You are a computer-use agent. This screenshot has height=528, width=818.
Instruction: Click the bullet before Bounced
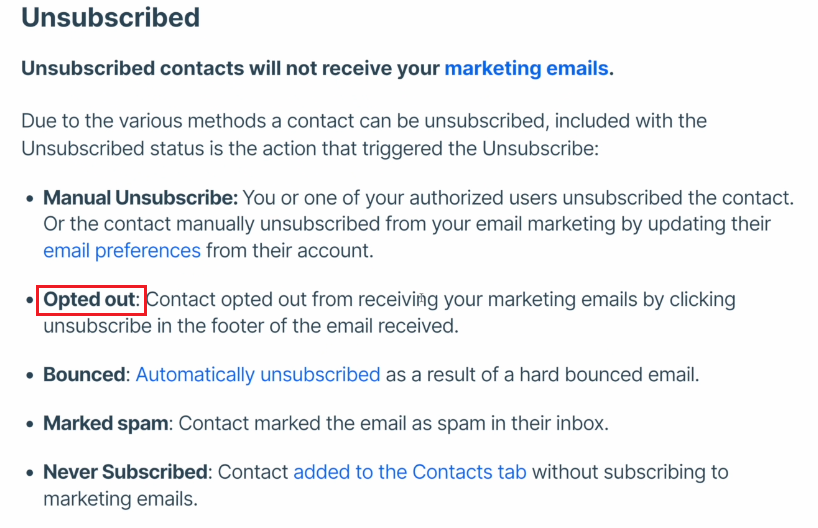(x=30, y=376)
